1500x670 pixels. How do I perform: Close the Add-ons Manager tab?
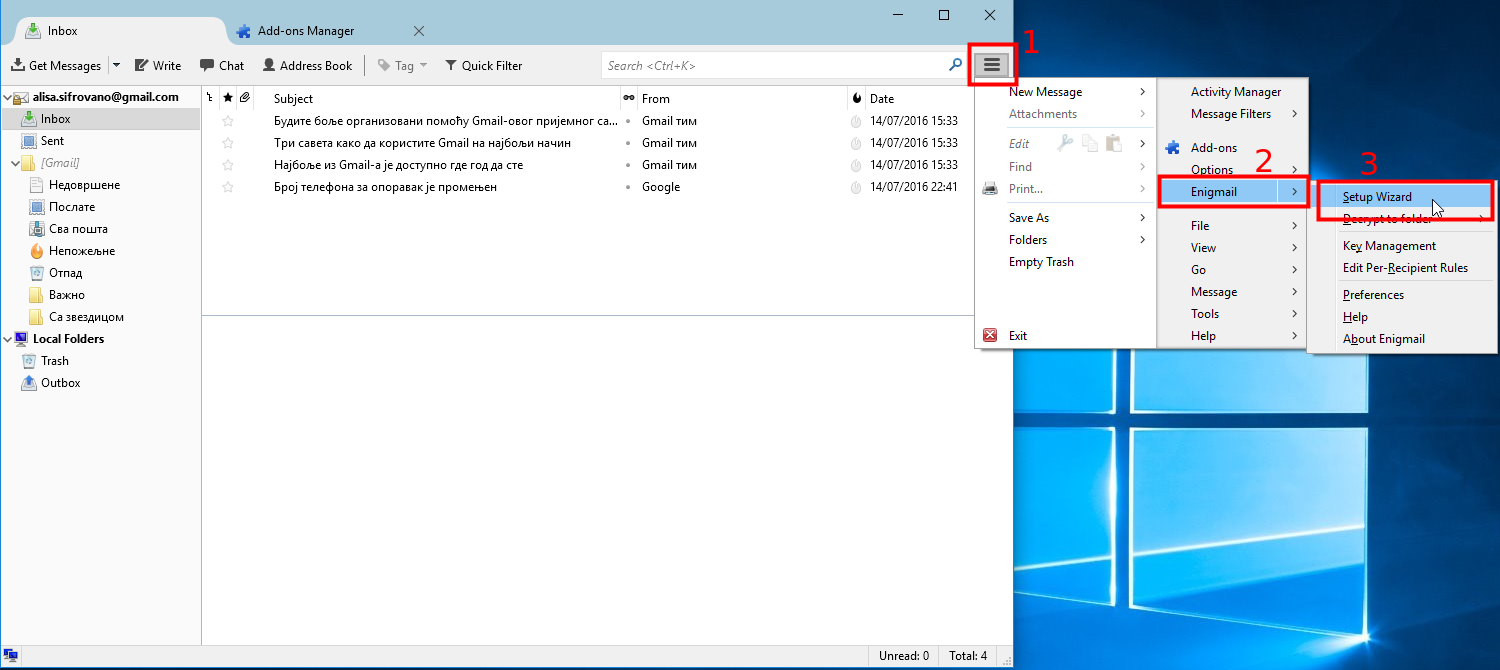tap(419, 31)
